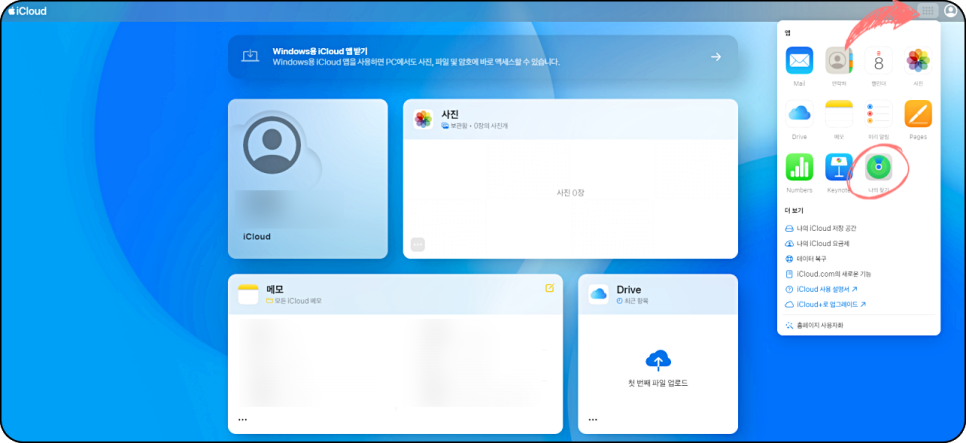This screenshot has height=443, width=966.
Task: Launch Numbers from the app grid
Action: 799,167
